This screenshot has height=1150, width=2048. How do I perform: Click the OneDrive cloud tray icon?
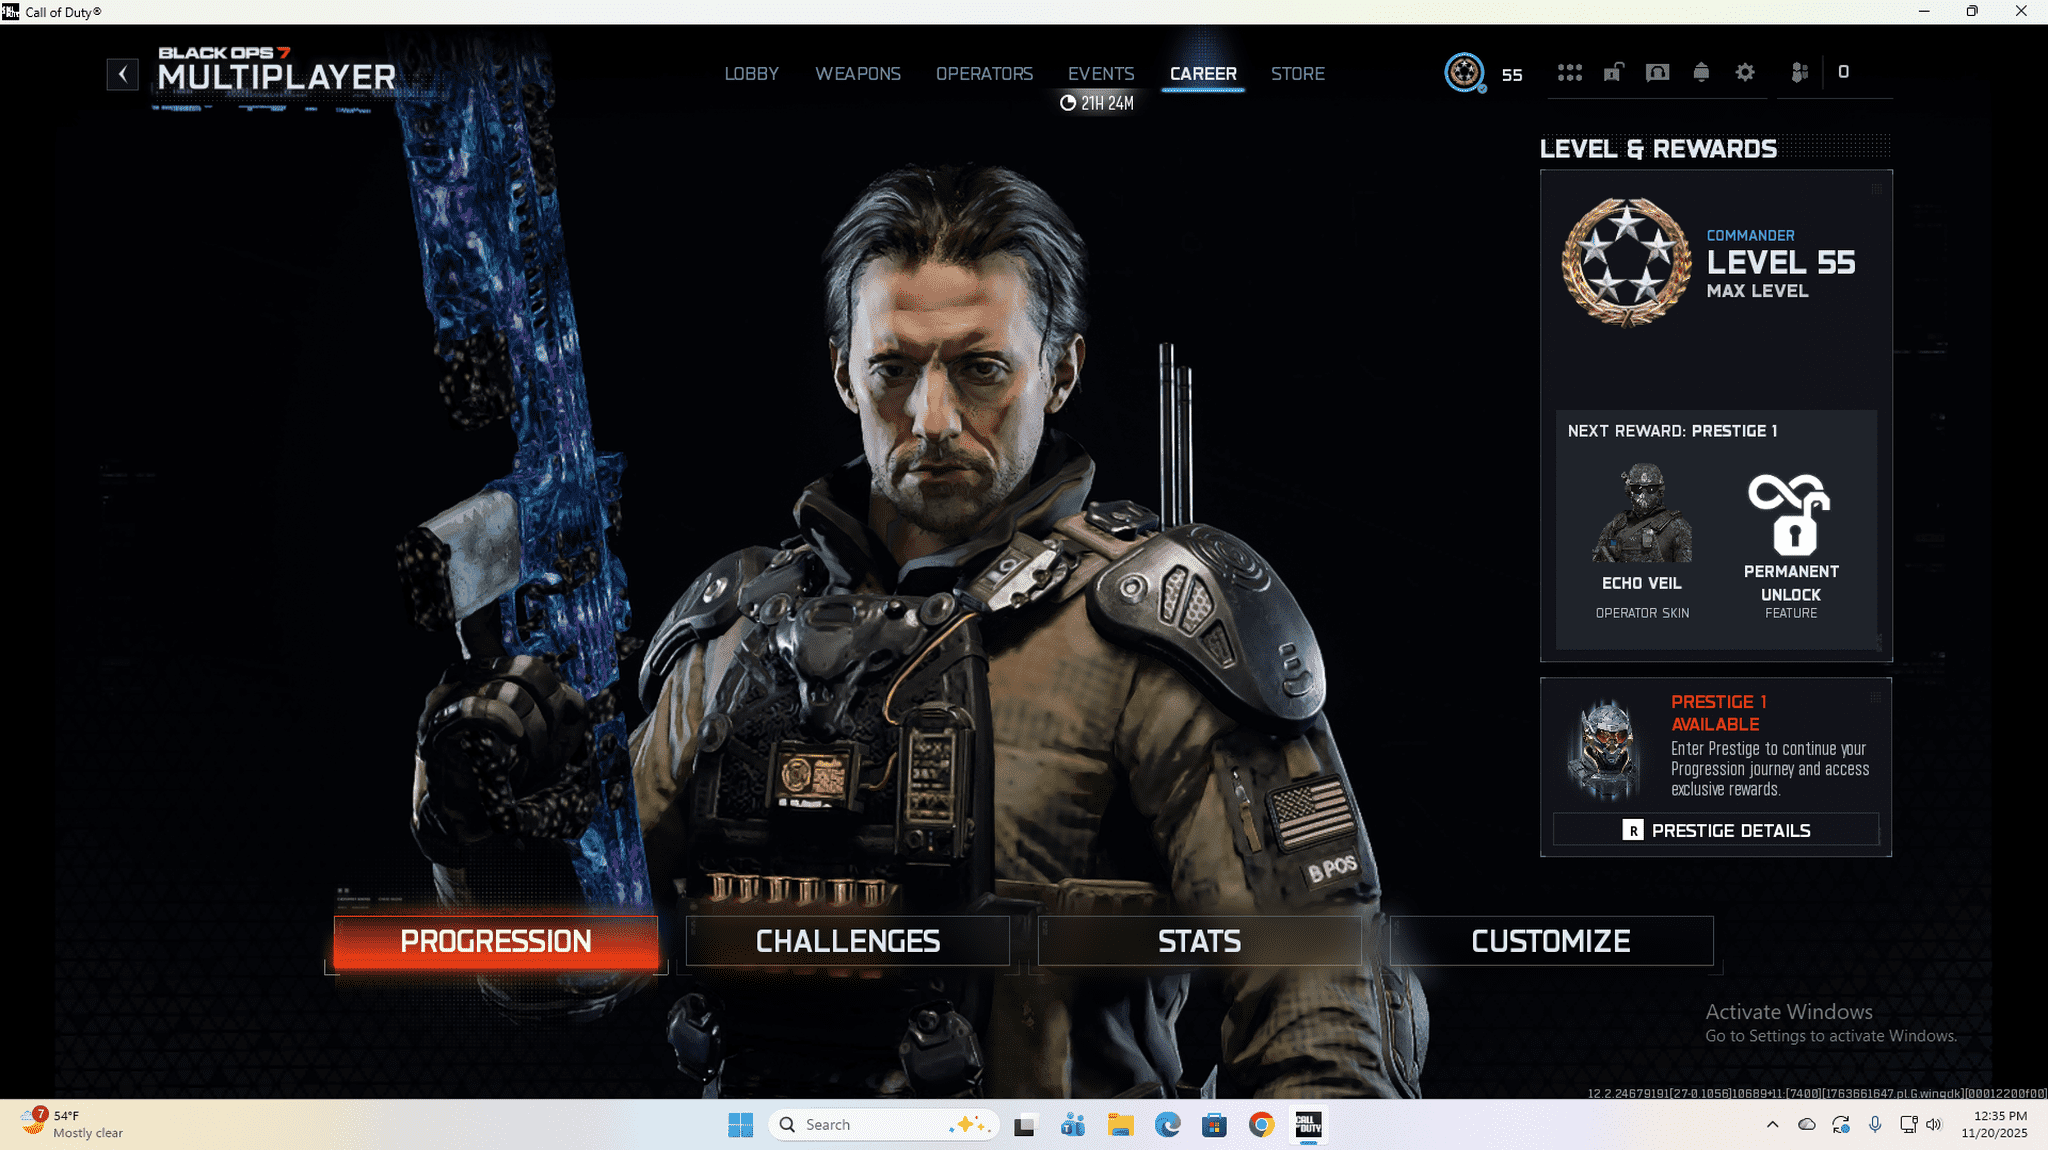pos(1806,1125)
